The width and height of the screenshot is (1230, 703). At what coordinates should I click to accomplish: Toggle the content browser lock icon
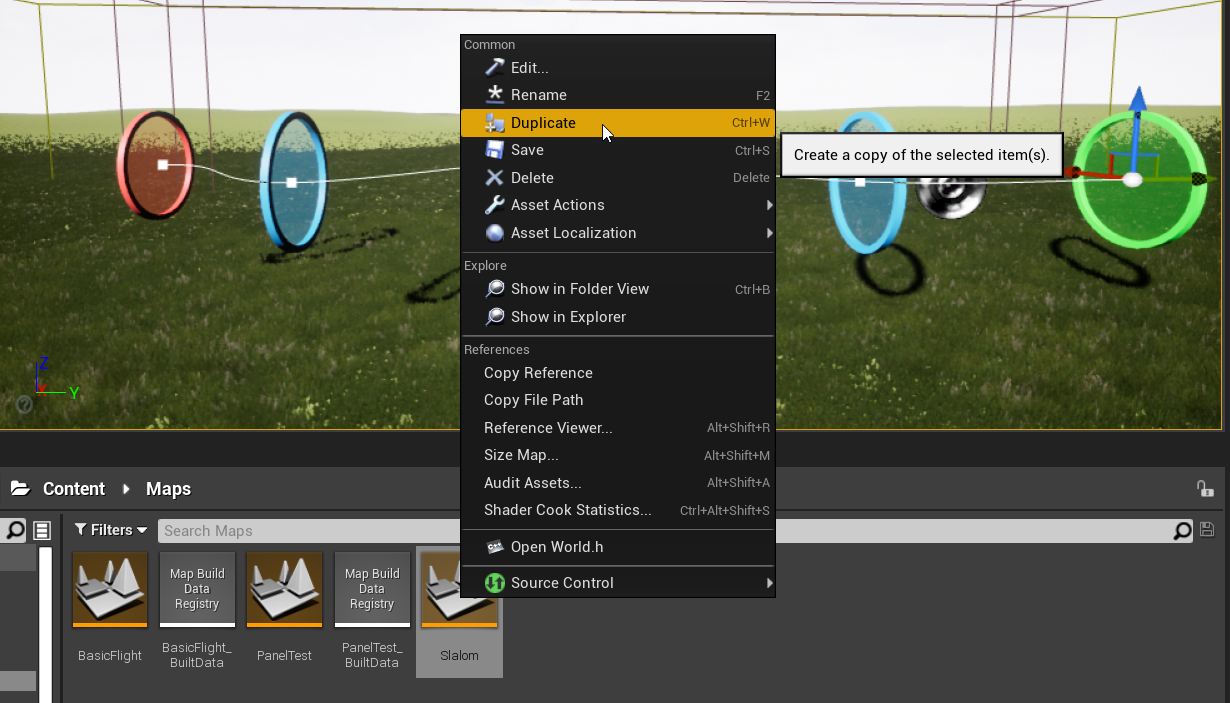coord(1205,488)
